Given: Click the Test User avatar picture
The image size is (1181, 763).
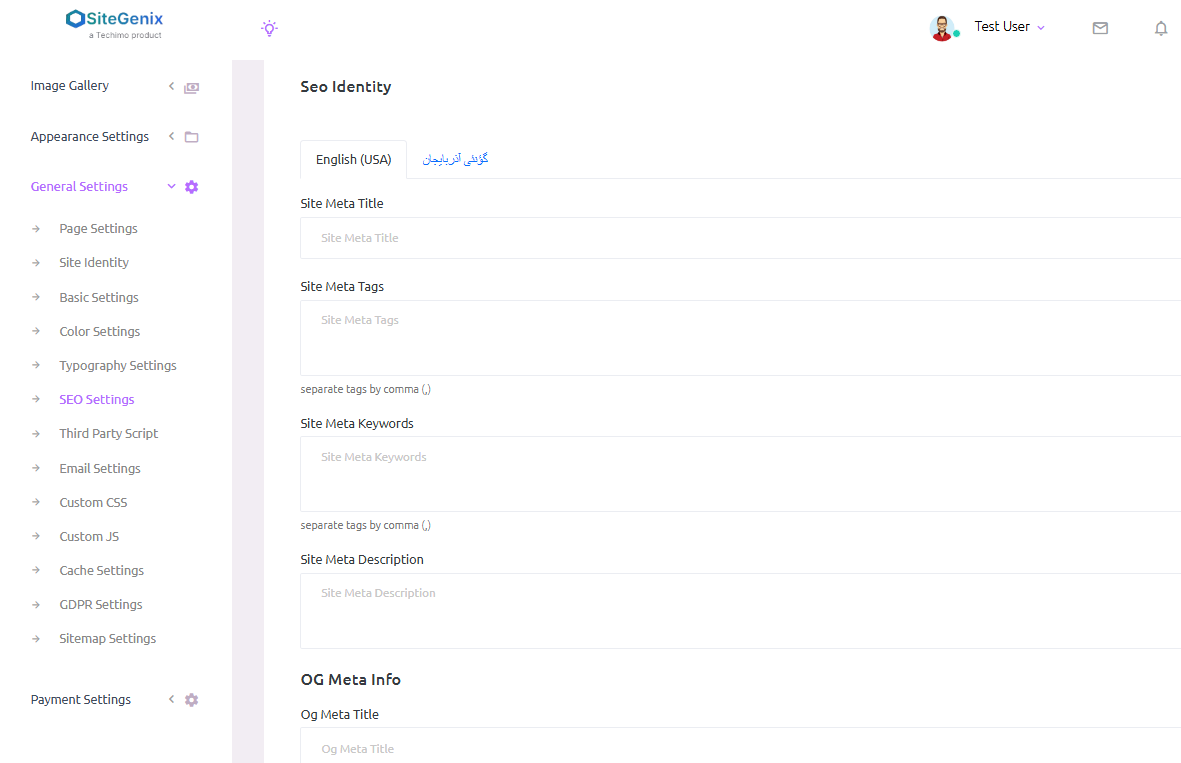Looking at the screenshot, I should pos(942,28).
